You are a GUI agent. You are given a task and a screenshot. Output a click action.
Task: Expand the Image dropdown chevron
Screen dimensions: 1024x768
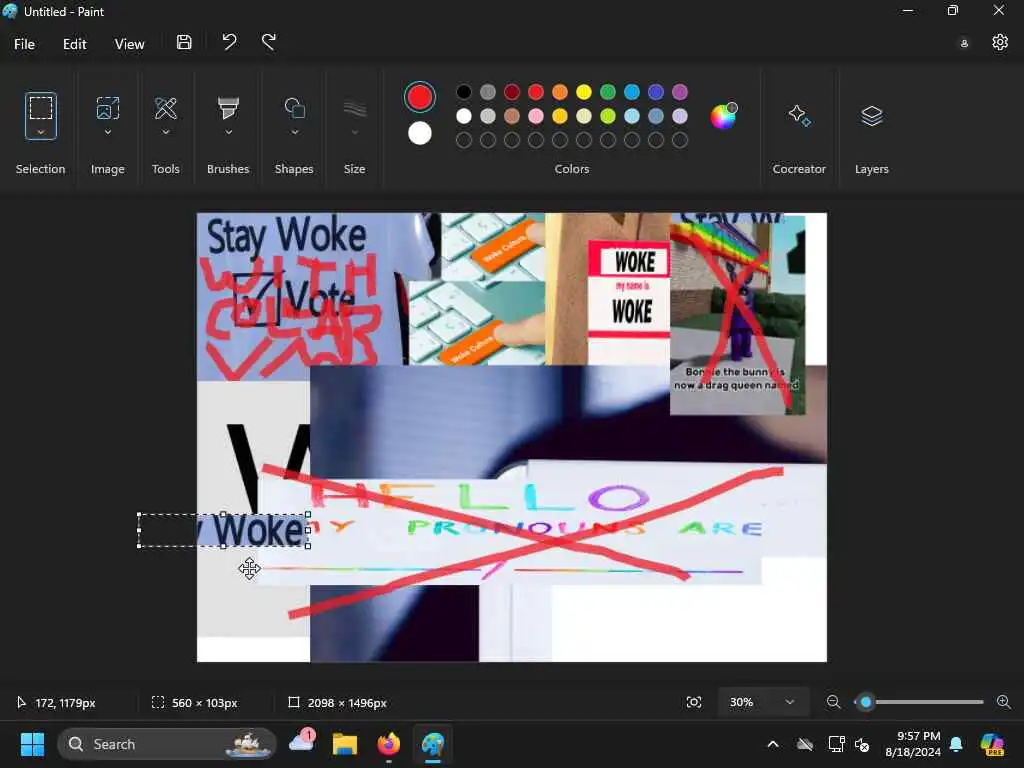(x=108, y=132)
